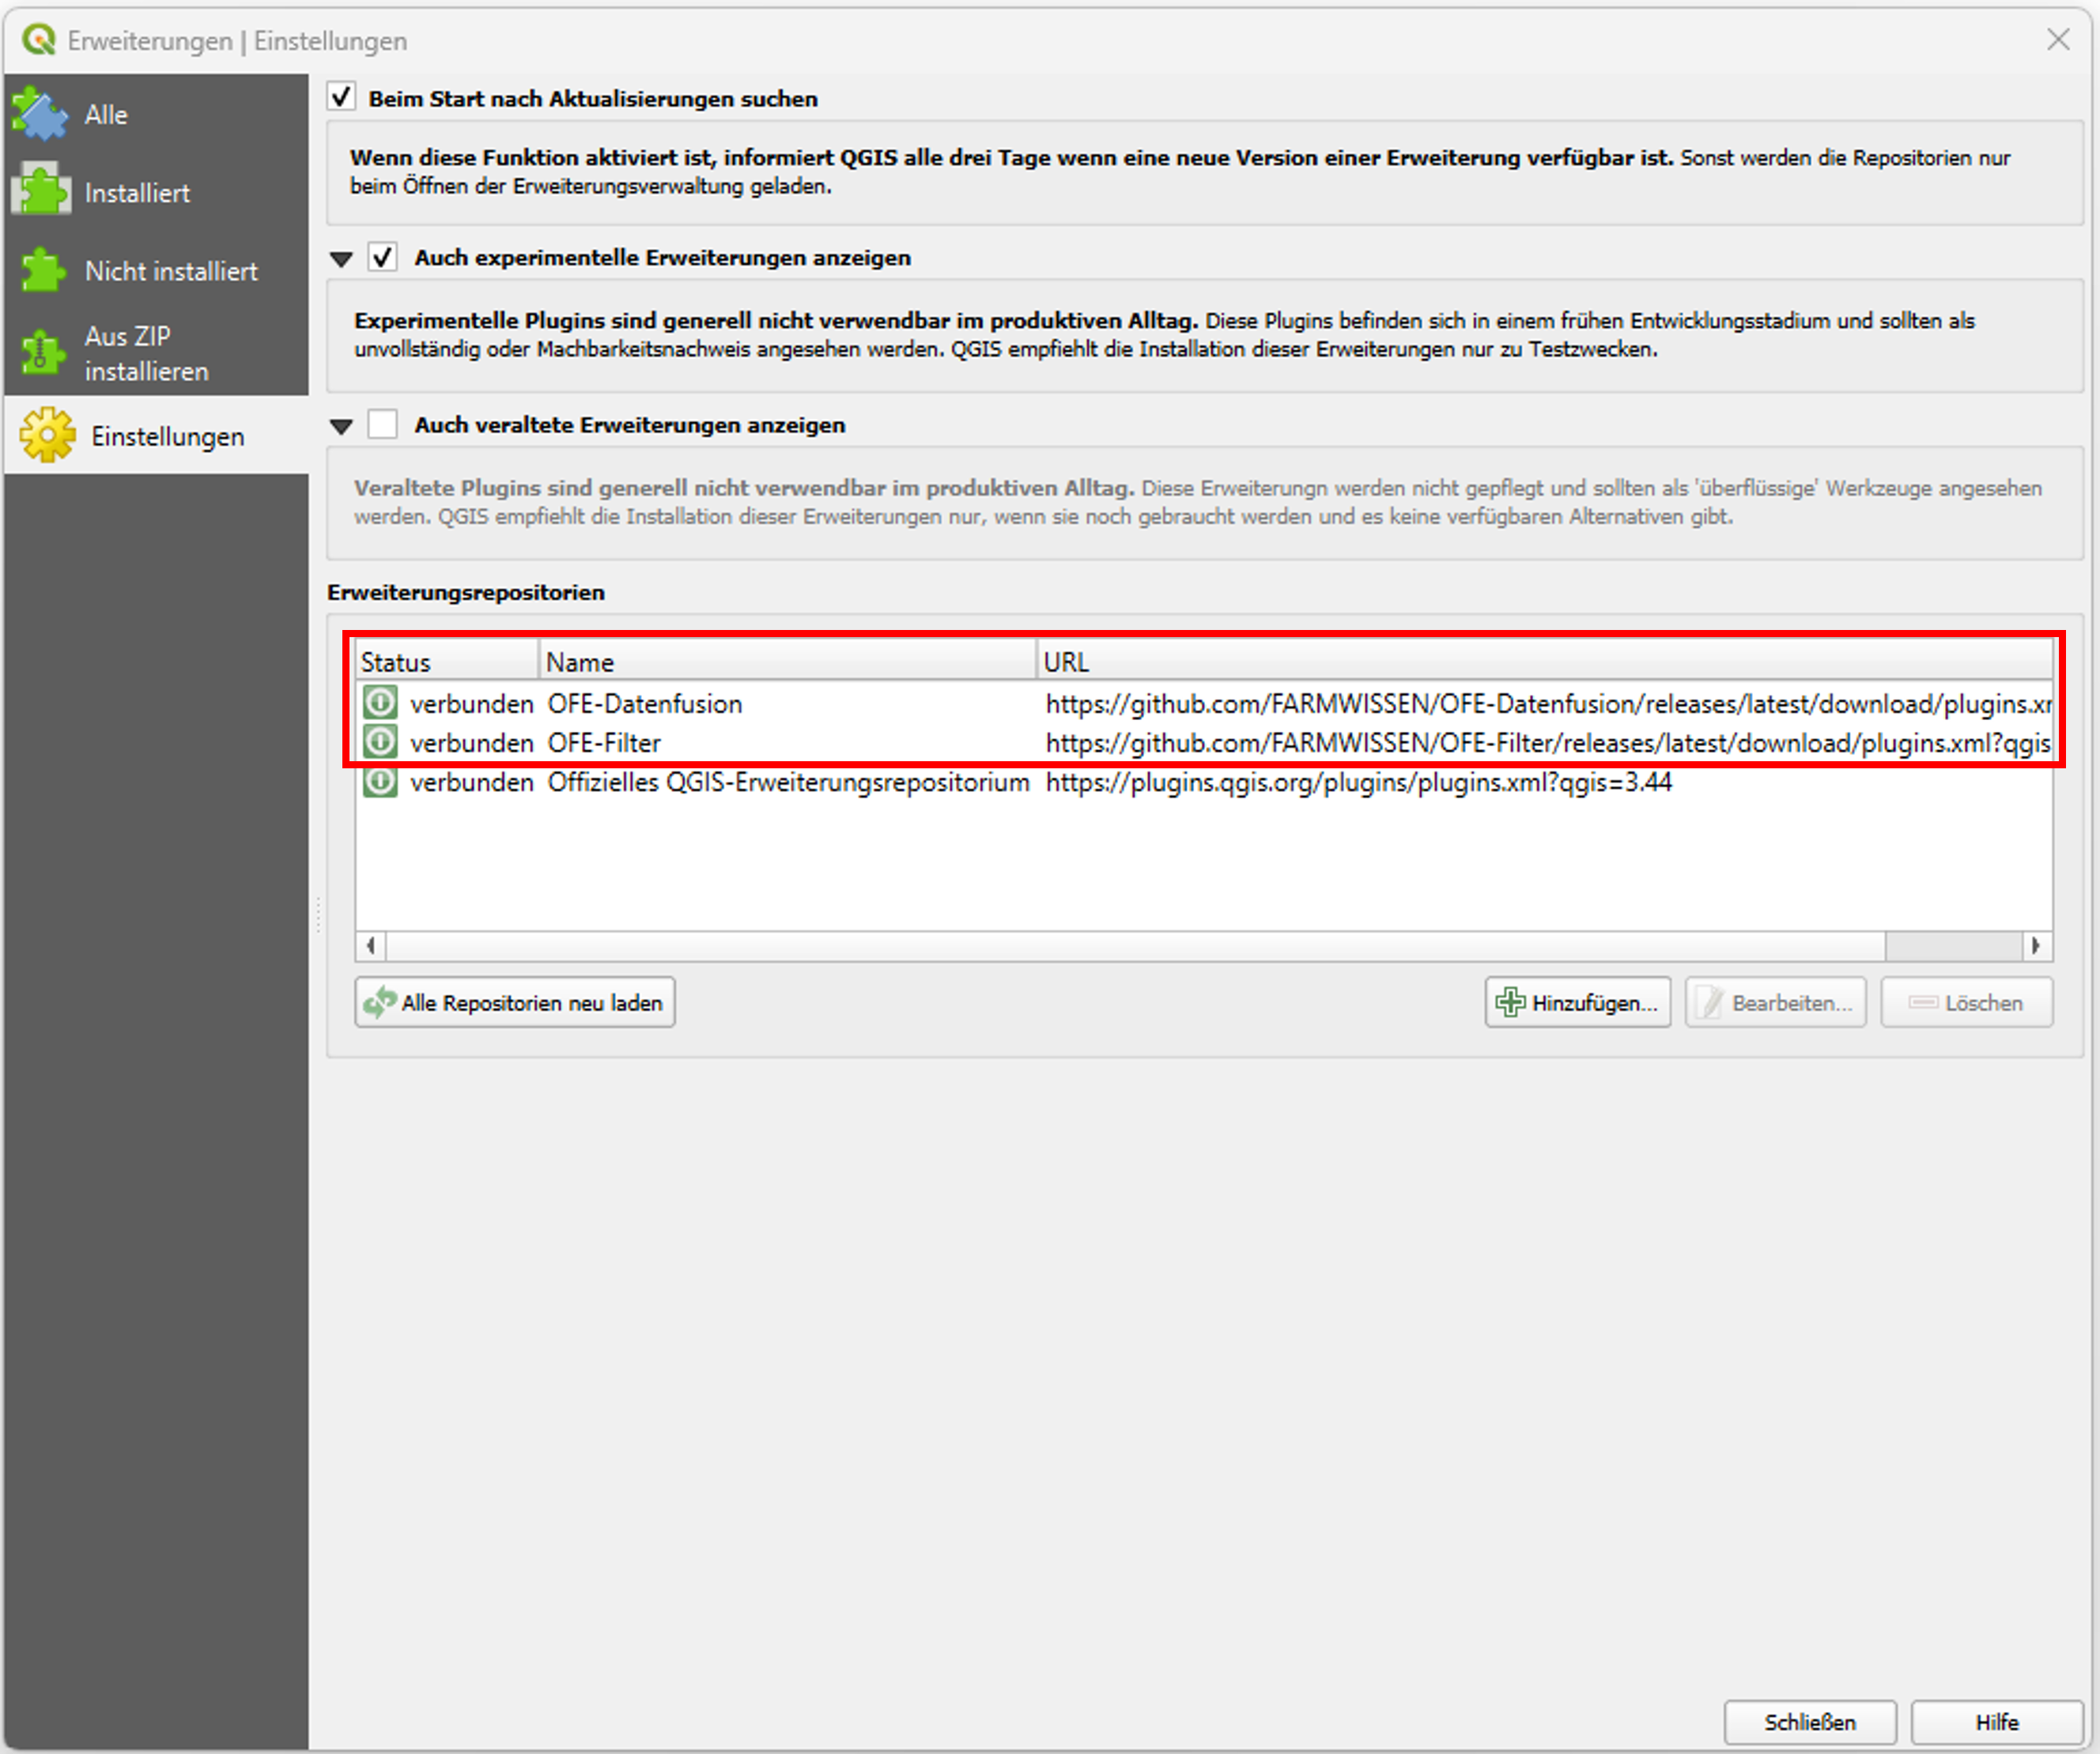
Task: Click the yellow gear Einstellungen icon
Action: coord(47,435)
